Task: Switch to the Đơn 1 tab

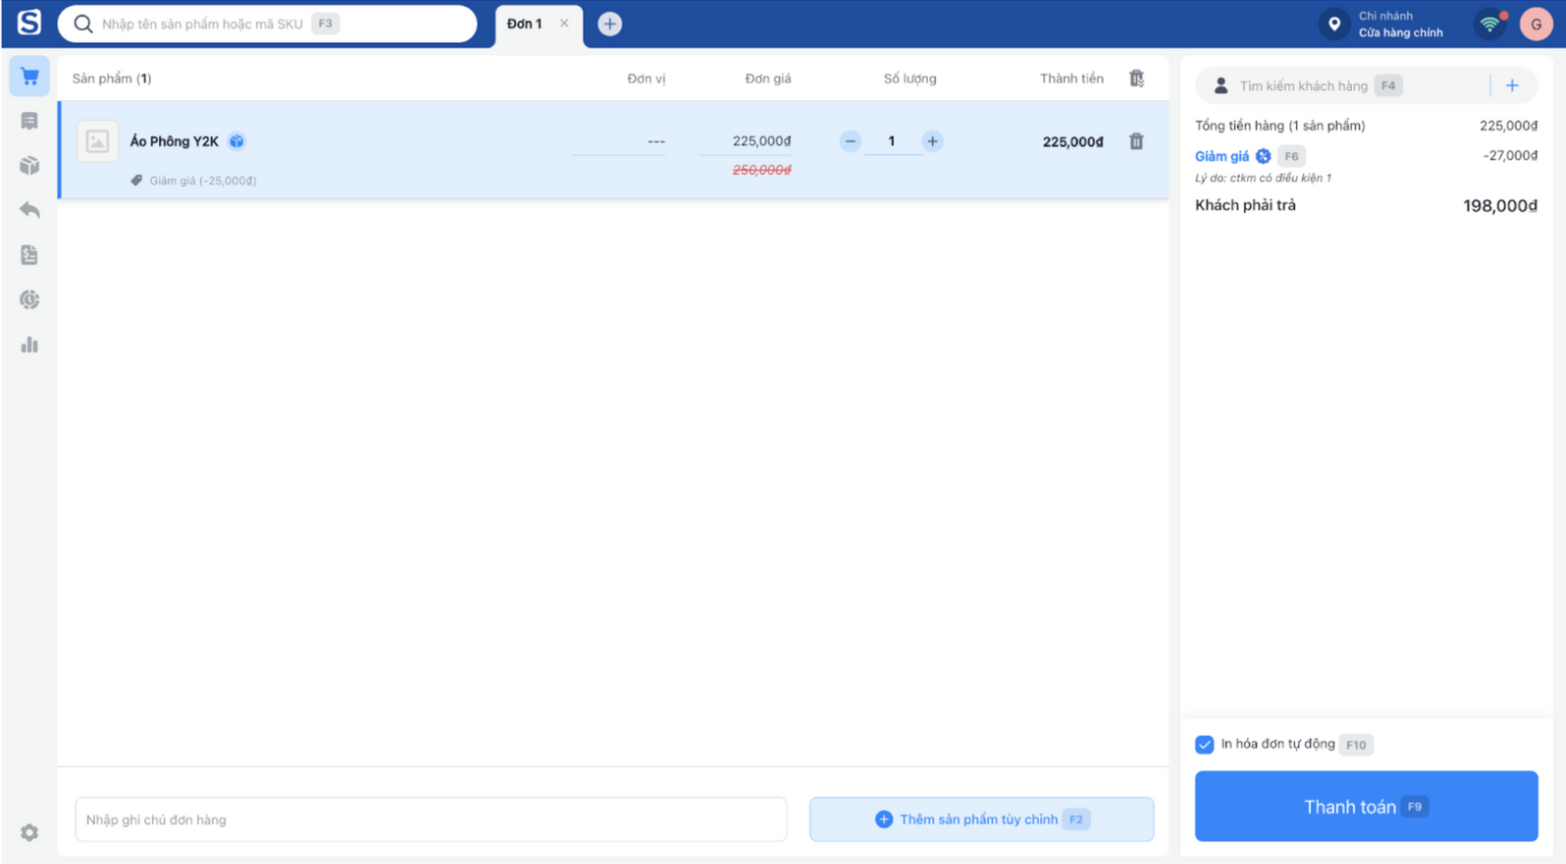Action: 525,23
